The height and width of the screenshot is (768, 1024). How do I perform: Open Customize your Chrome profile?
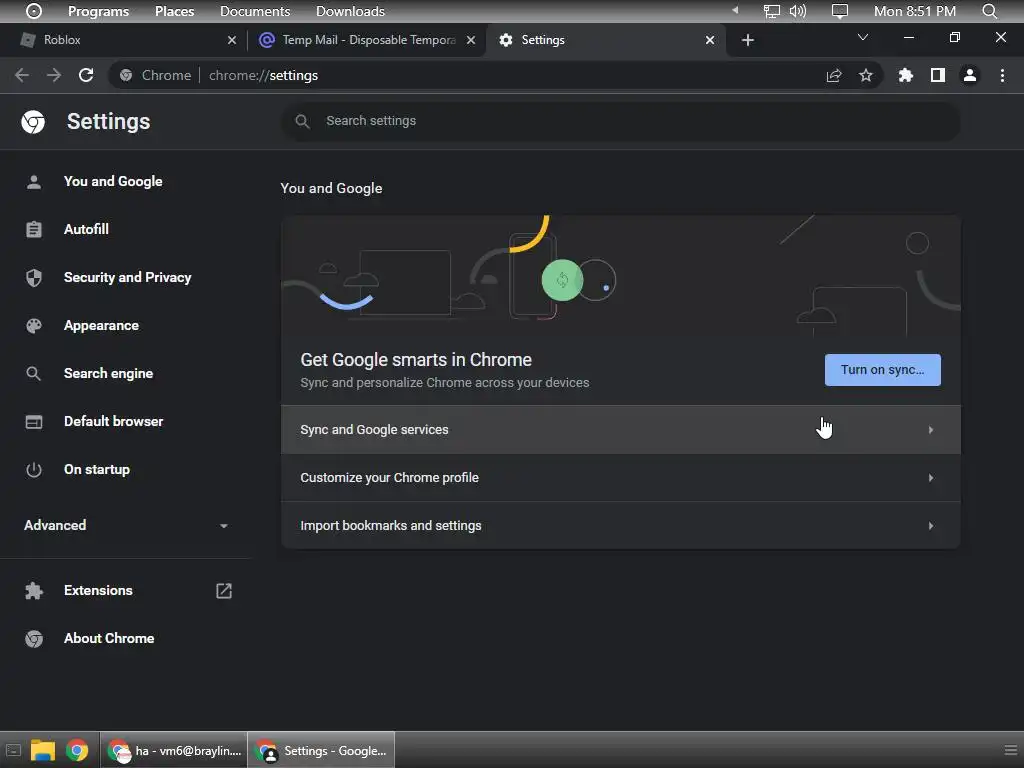click(620, 477)
